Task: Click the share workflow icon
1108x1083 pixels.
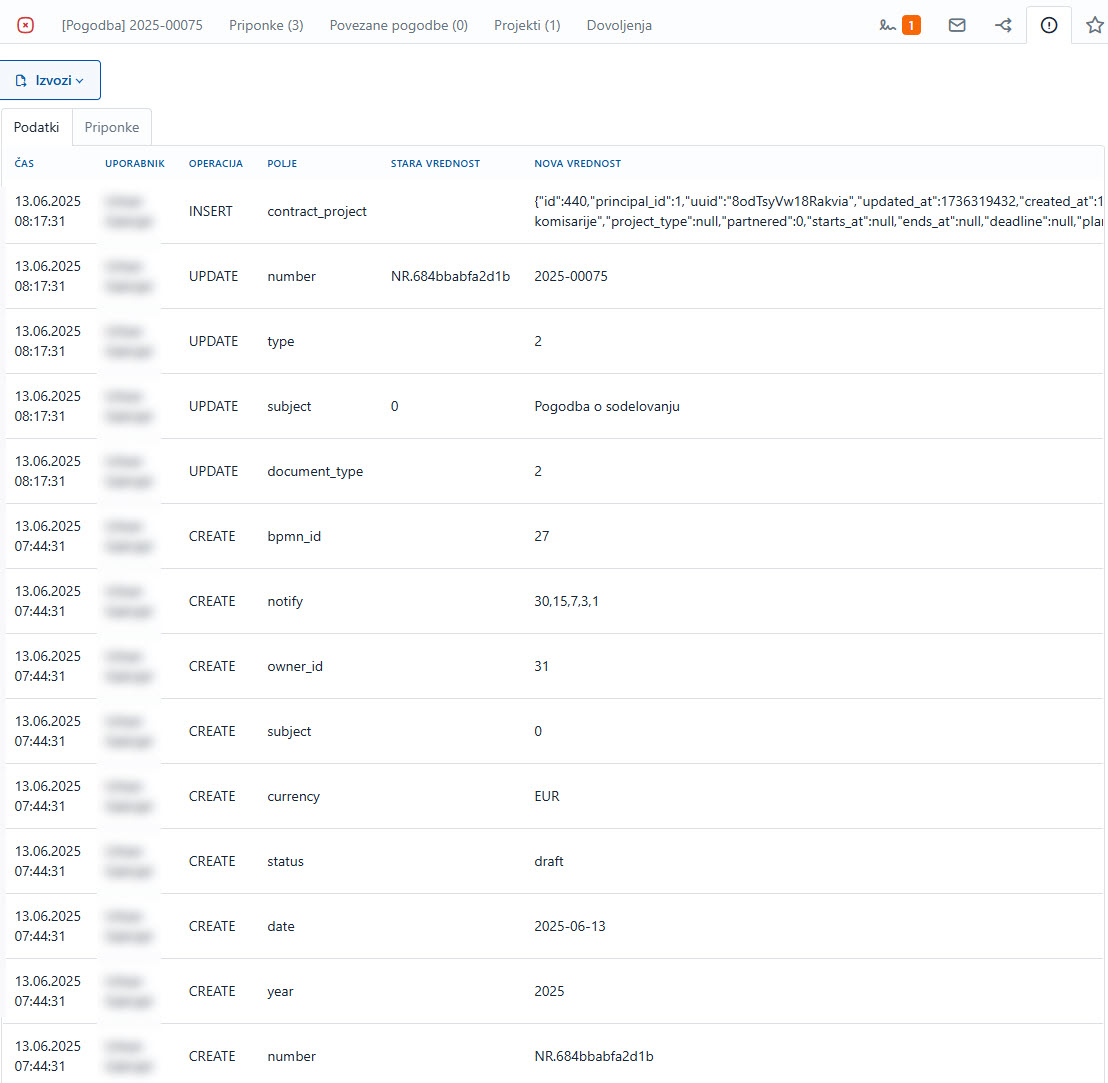Action: coord(1003,25)
